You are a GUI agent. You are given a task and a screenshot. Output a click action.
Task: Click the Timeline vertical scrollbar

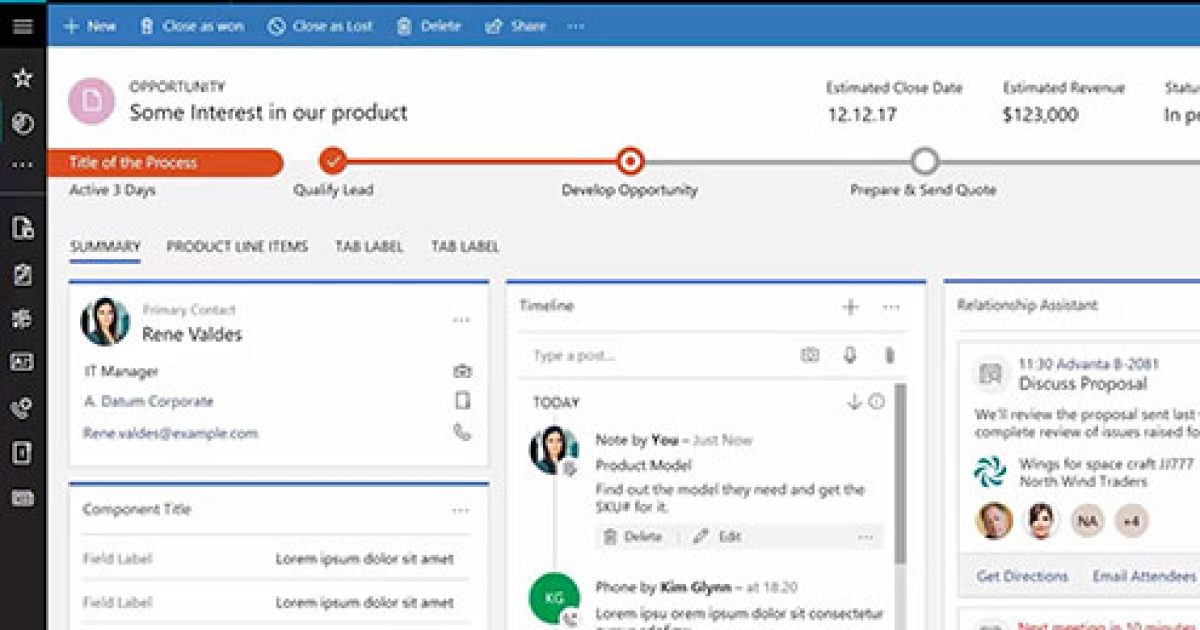pos(900,470)
